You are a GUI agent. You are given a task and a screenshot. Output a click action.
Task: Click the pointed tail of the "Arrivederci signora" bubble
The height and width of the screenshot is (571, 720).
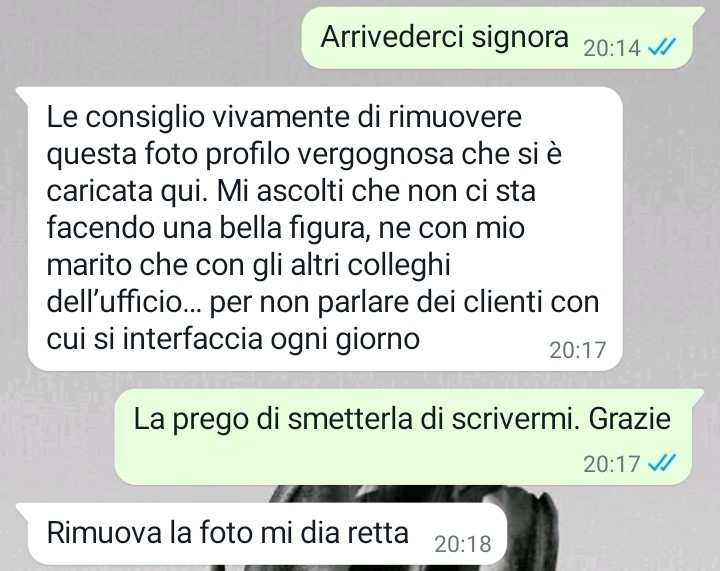click(x=698, y=13)
